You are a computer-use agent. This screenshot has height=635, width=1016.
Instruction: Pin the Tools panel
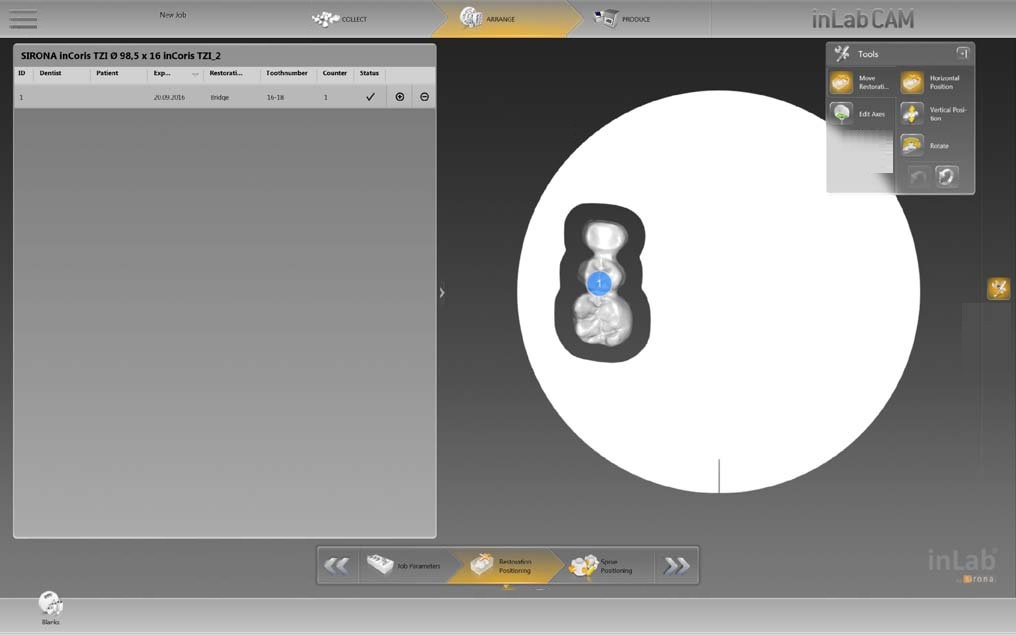pyautogui.click(x=963, y=53)
